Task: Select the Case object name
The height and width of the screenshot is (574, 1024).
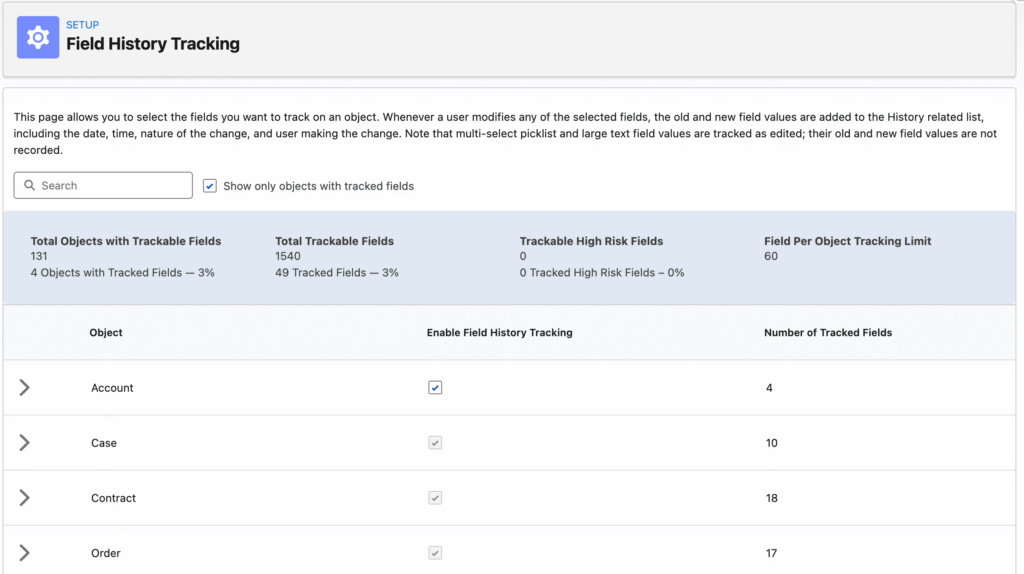Action: click(104, 443)
